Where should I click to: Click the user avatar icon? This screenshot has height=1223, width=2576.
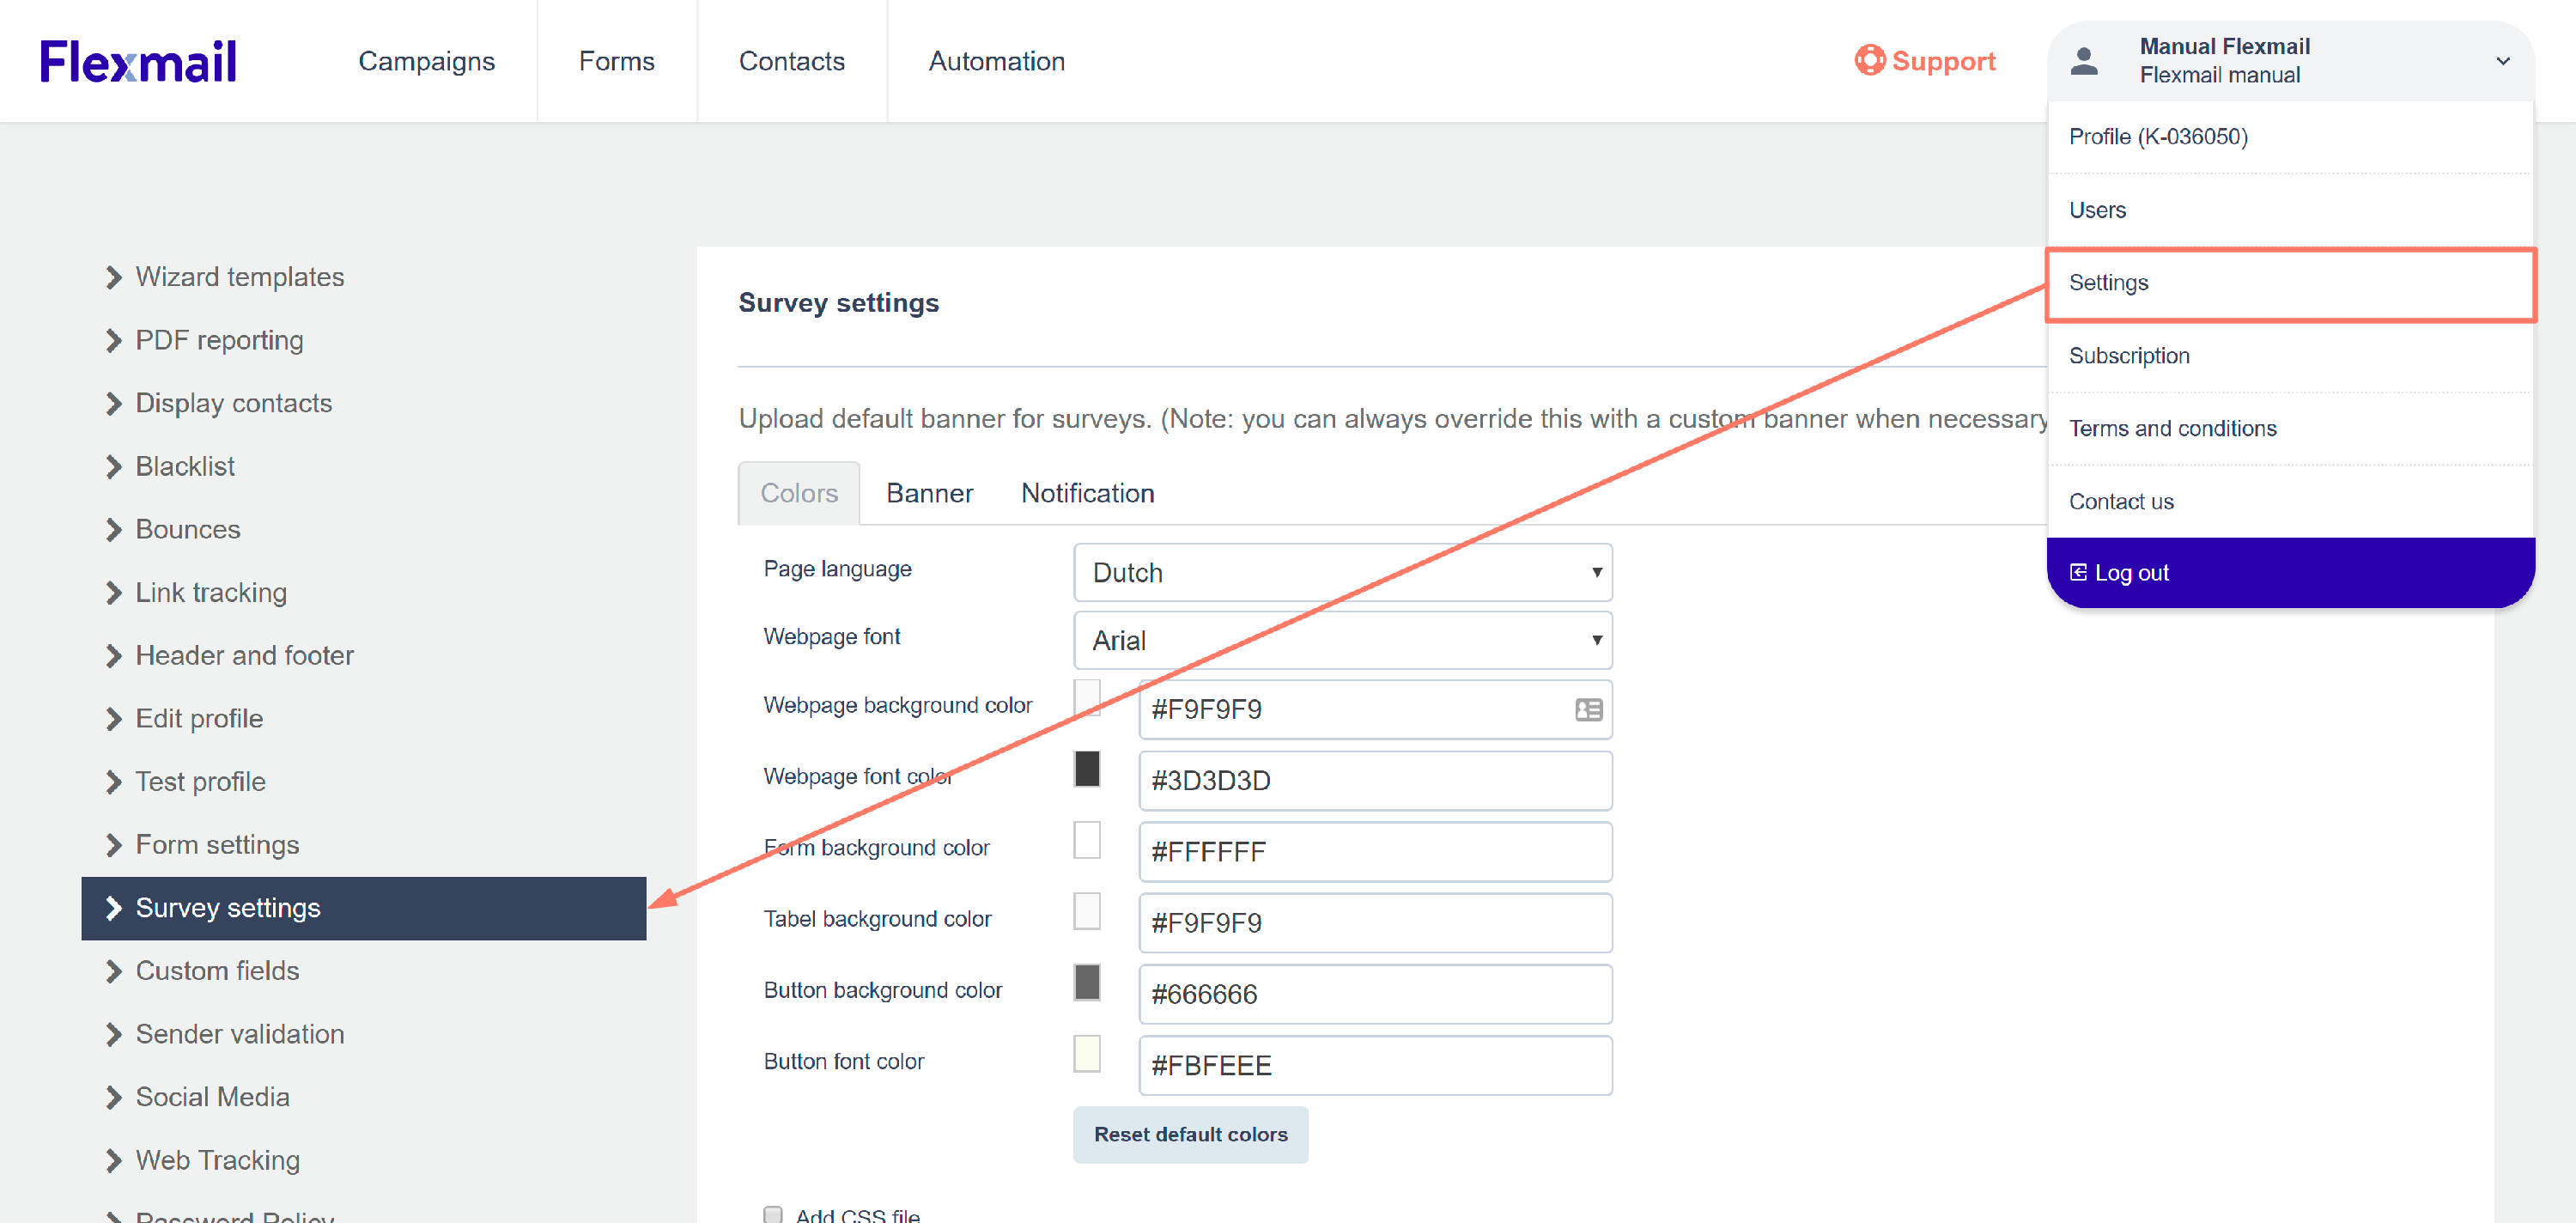[x=2083, y=61]
